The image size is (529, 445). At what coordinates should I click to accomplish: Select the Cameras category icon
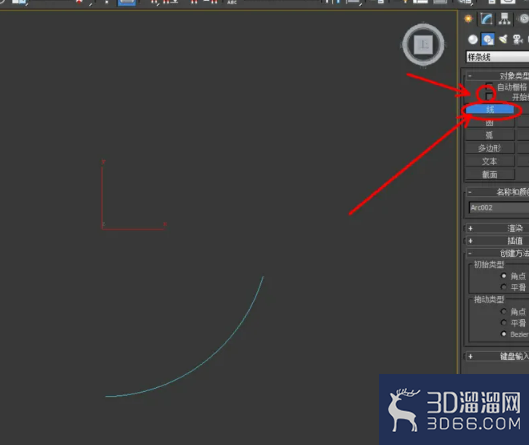click(x=518, y=40)
